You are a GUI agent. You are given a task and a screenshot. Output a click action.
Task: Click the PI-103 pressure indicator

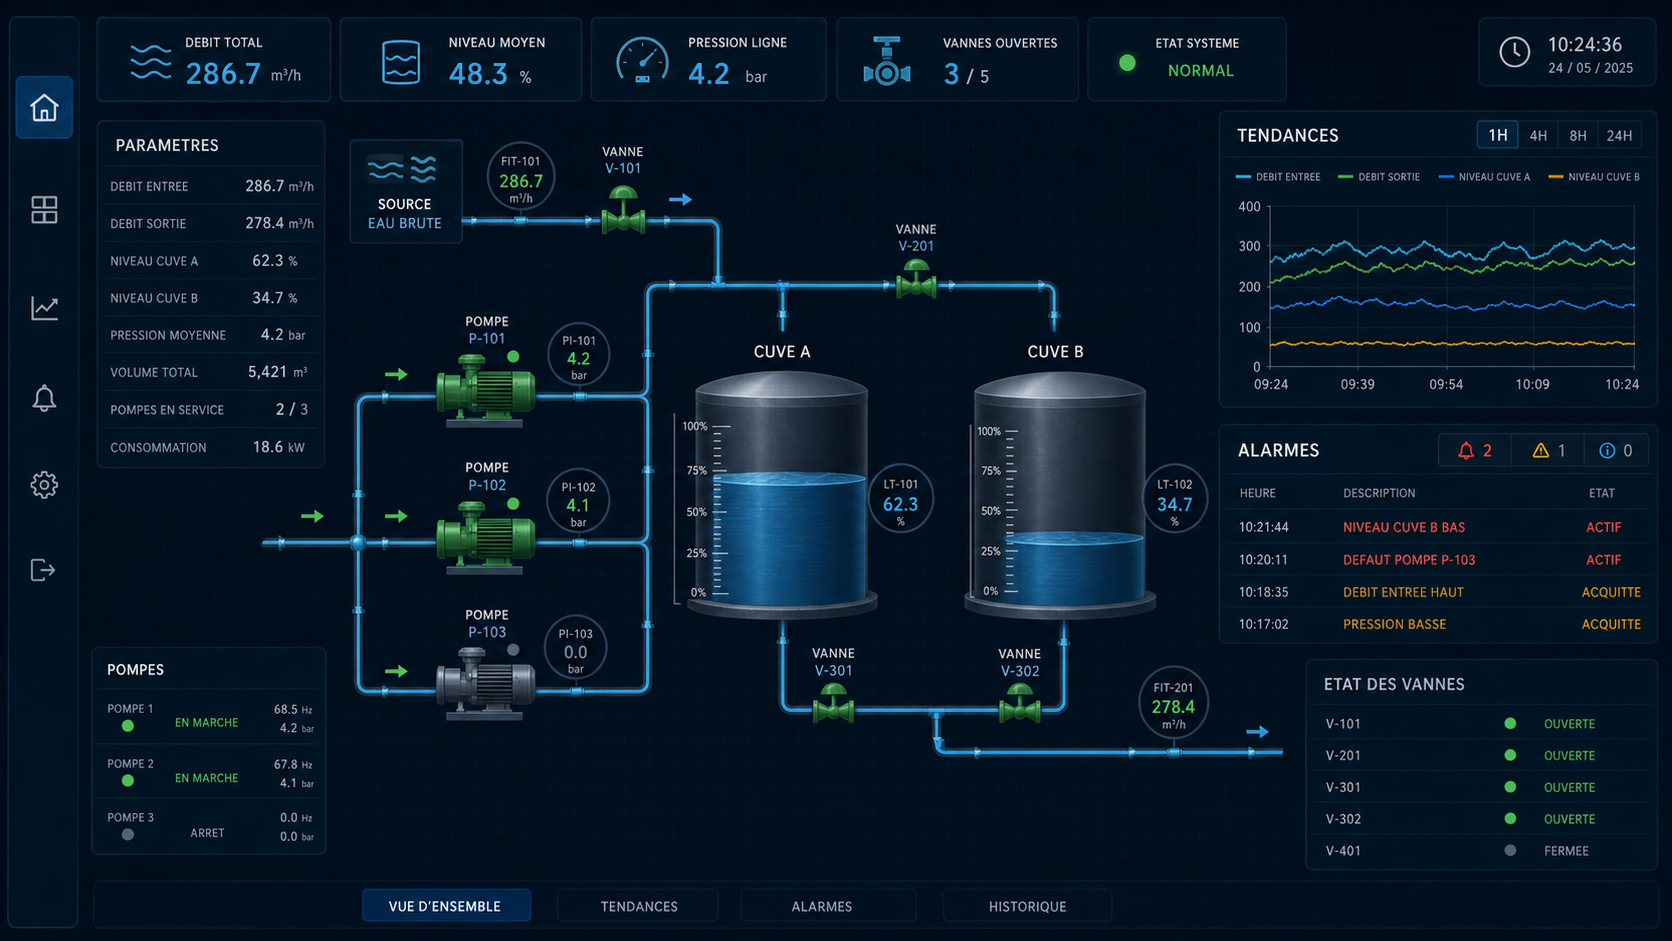pos(576,648)
